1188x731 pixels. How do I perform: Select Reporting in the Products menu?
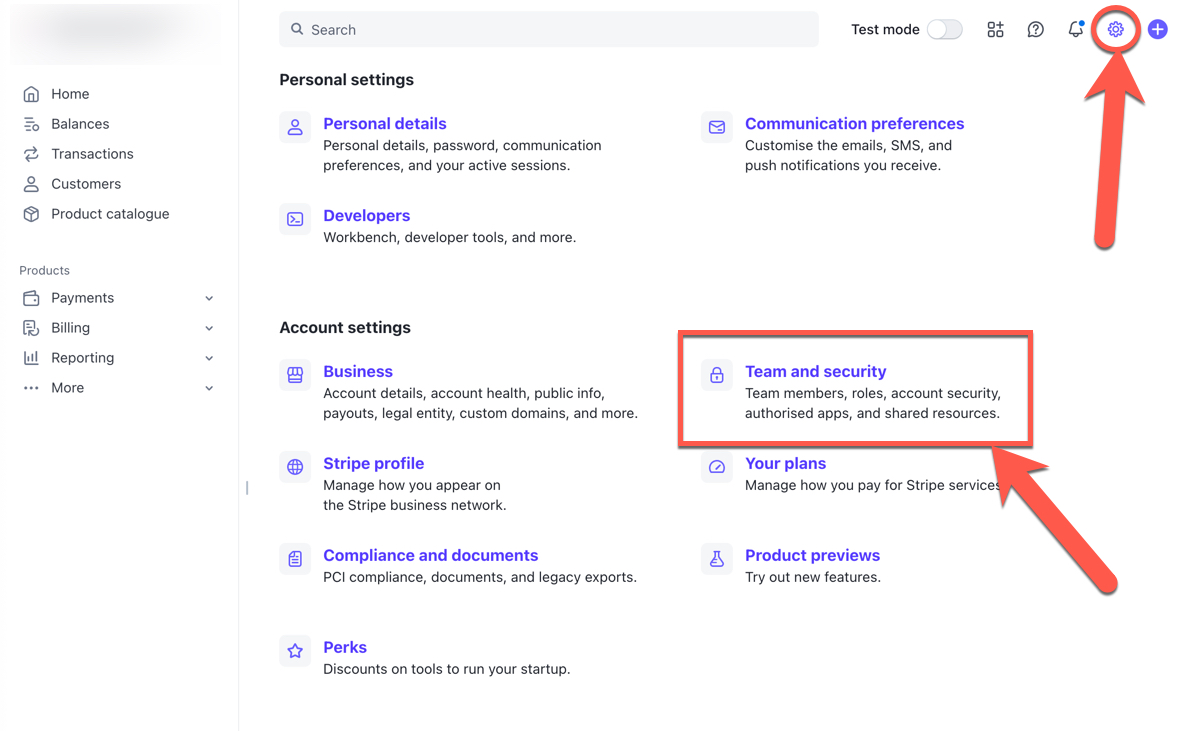pyautogui.click(x=83, y=358)
